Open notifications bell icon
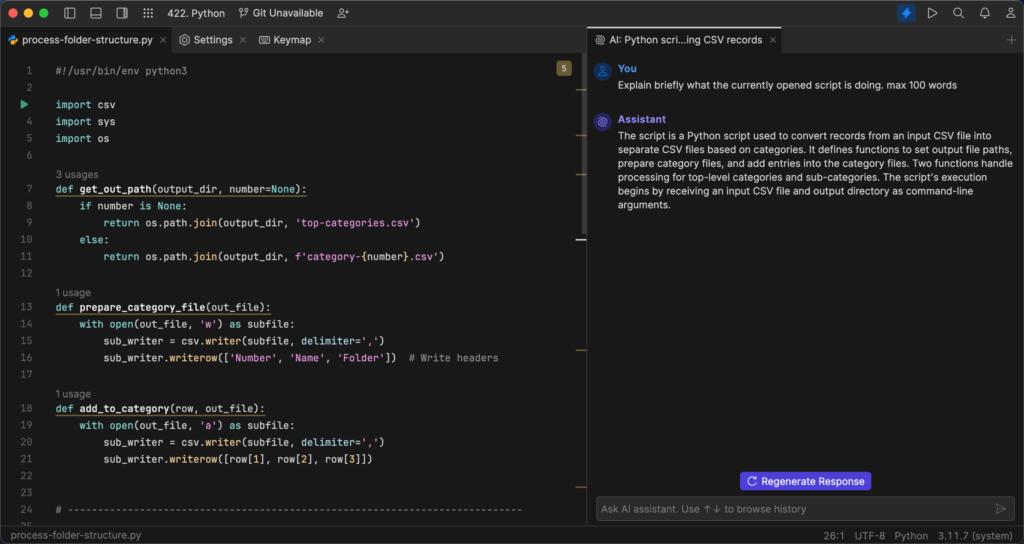This screenshot has width=1024, height=544. [x=984, y=13]
